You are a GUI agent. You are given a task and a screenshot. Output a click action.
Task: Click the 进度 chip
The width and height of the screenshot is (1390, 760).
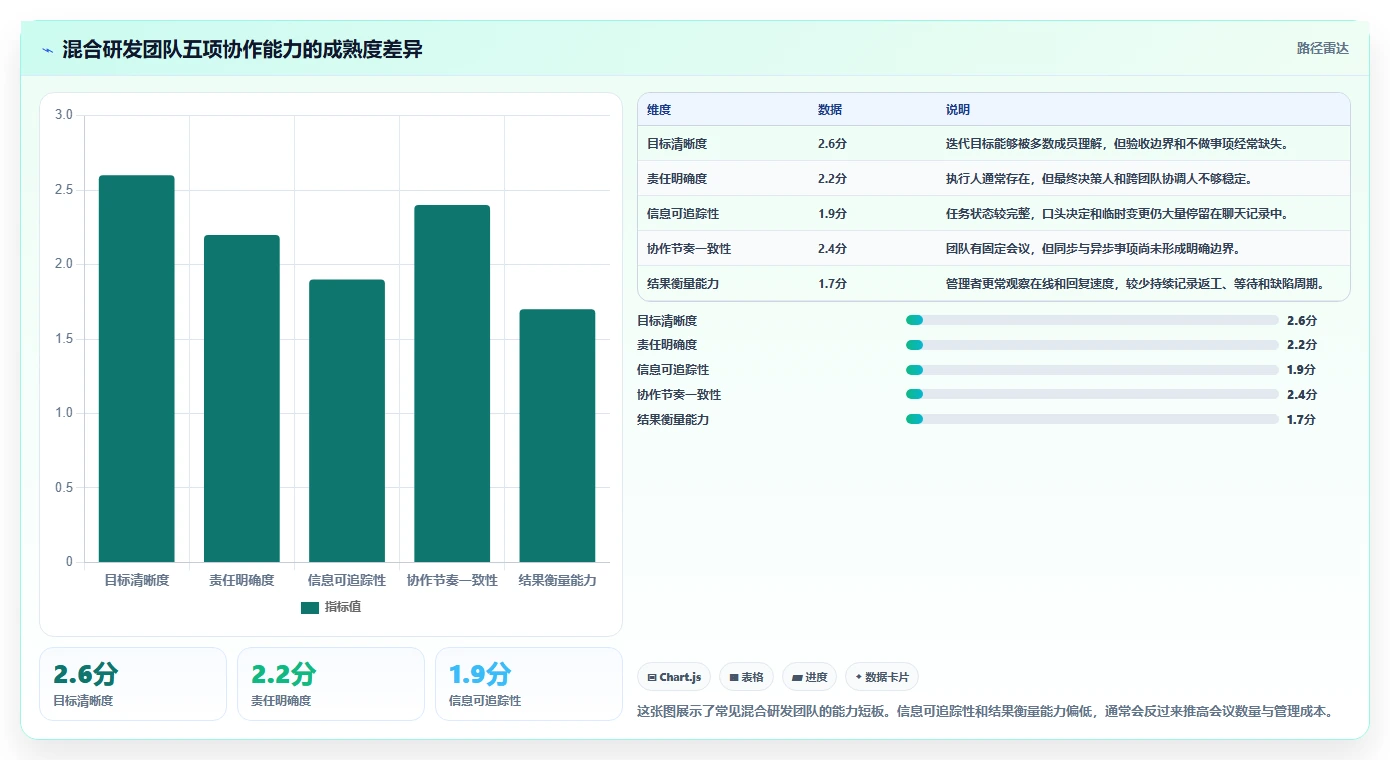click(810, 677)
